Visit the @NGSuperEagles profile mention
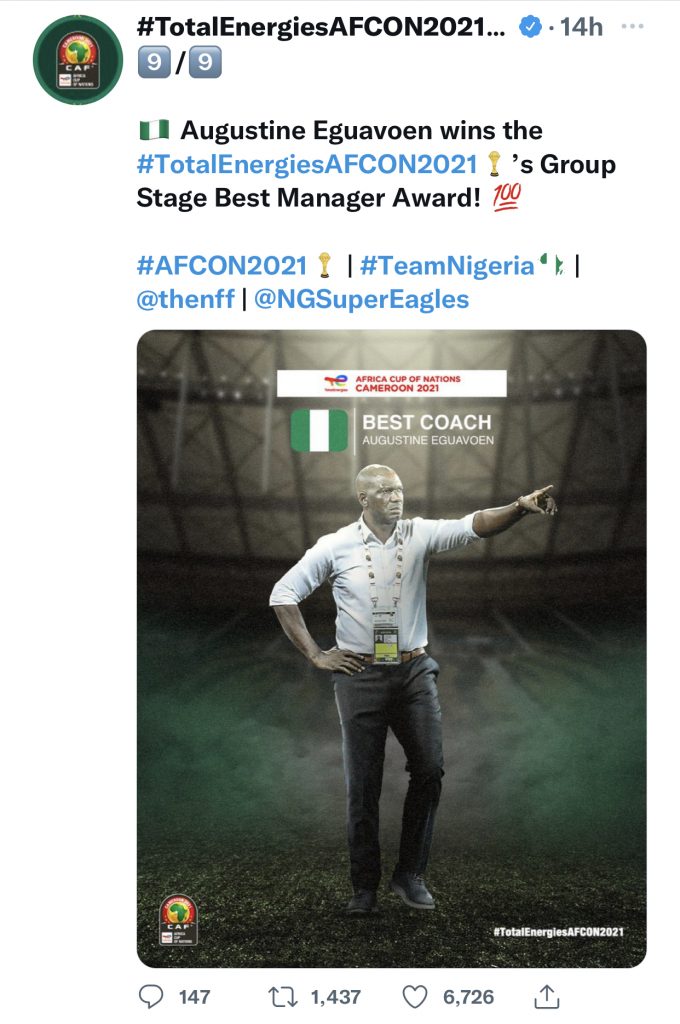This screenshot has width=680, height=1024. (361, 299)
